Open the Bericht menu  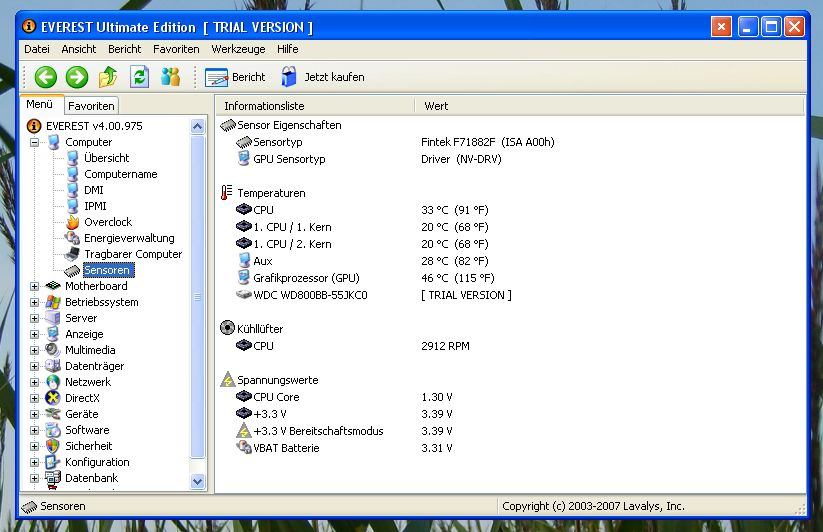coord(124,49)
